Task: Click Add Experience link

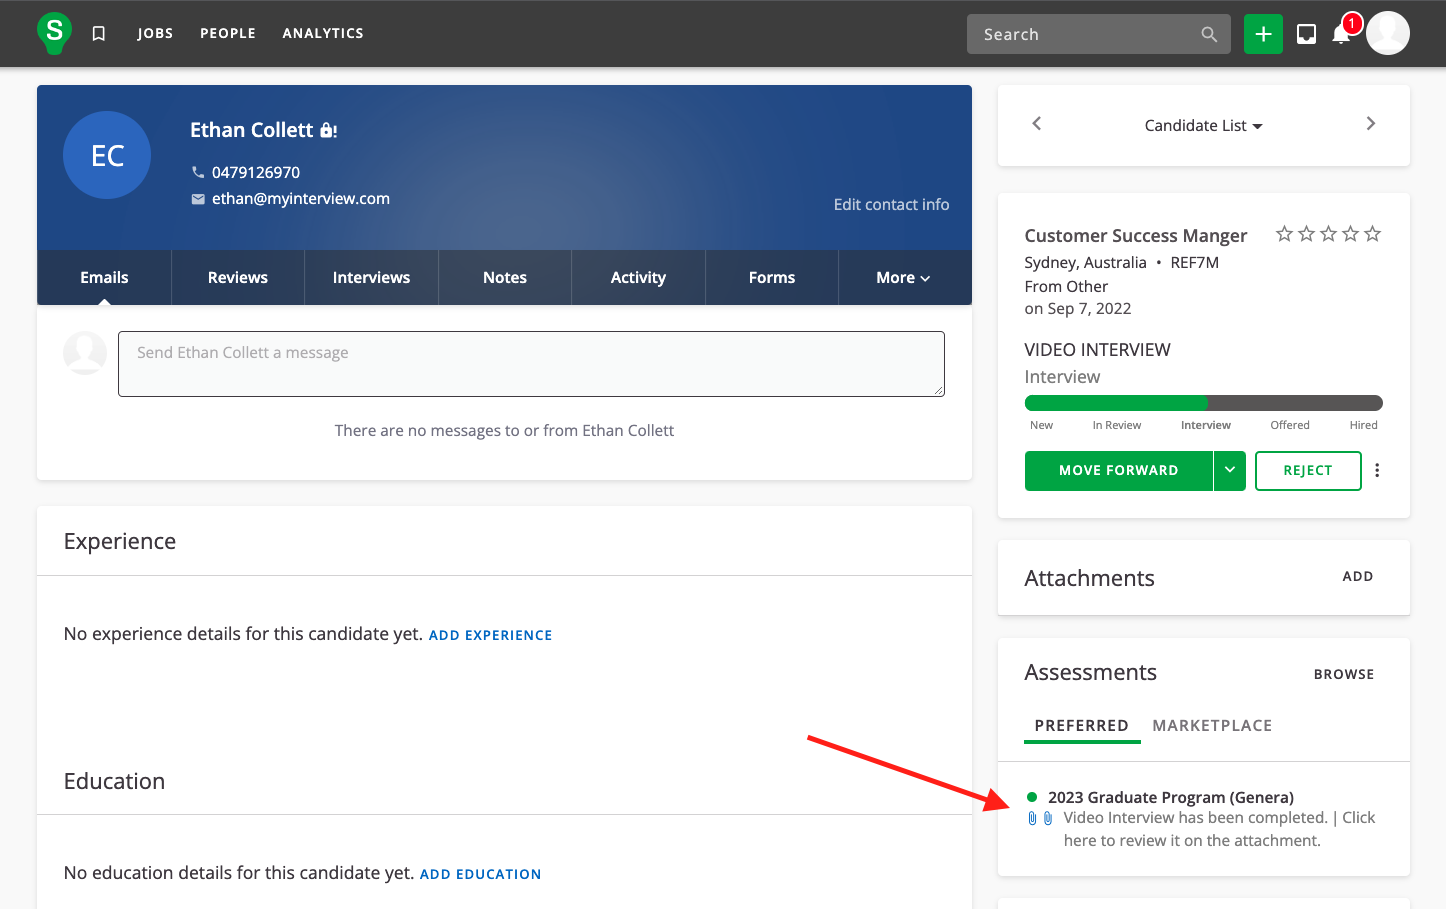Action: click(490, 635)
